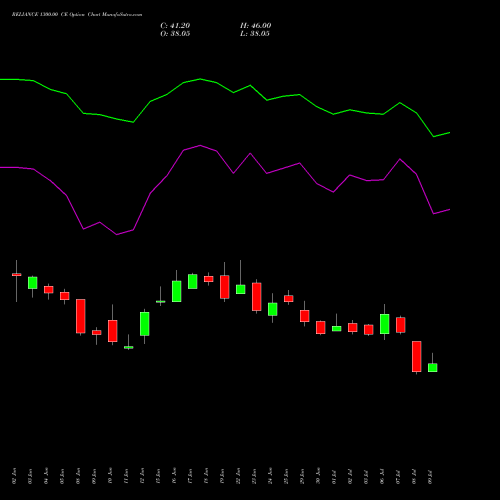Click the green candle for 16 Jun
Viewport: 500px width, 500px height.
point(177,291)
